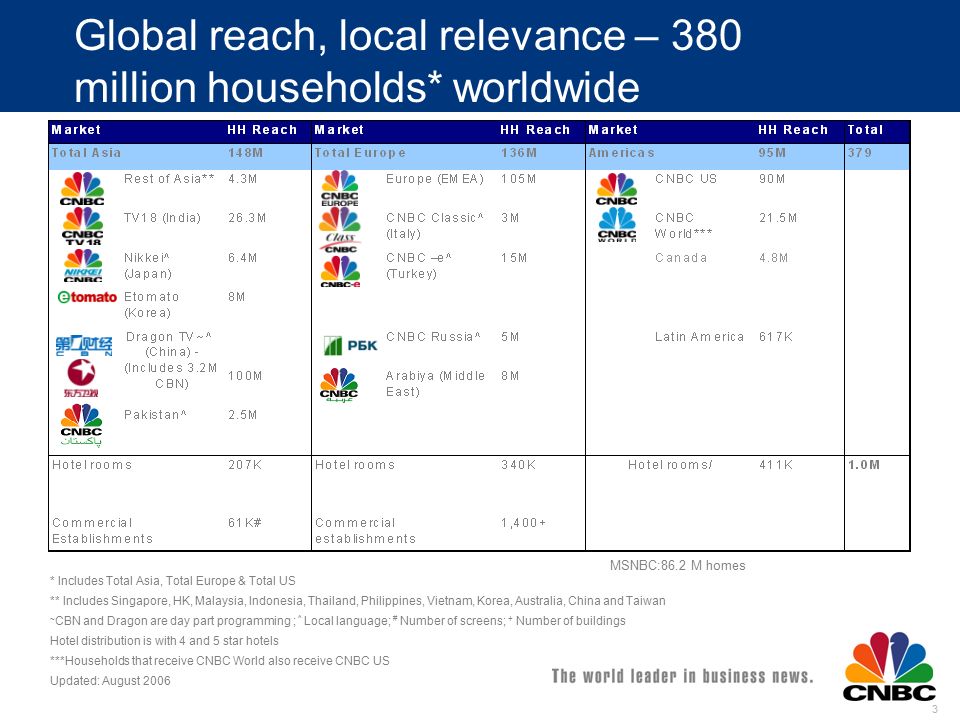Select the slide title about 380 million households

[408, 61]
